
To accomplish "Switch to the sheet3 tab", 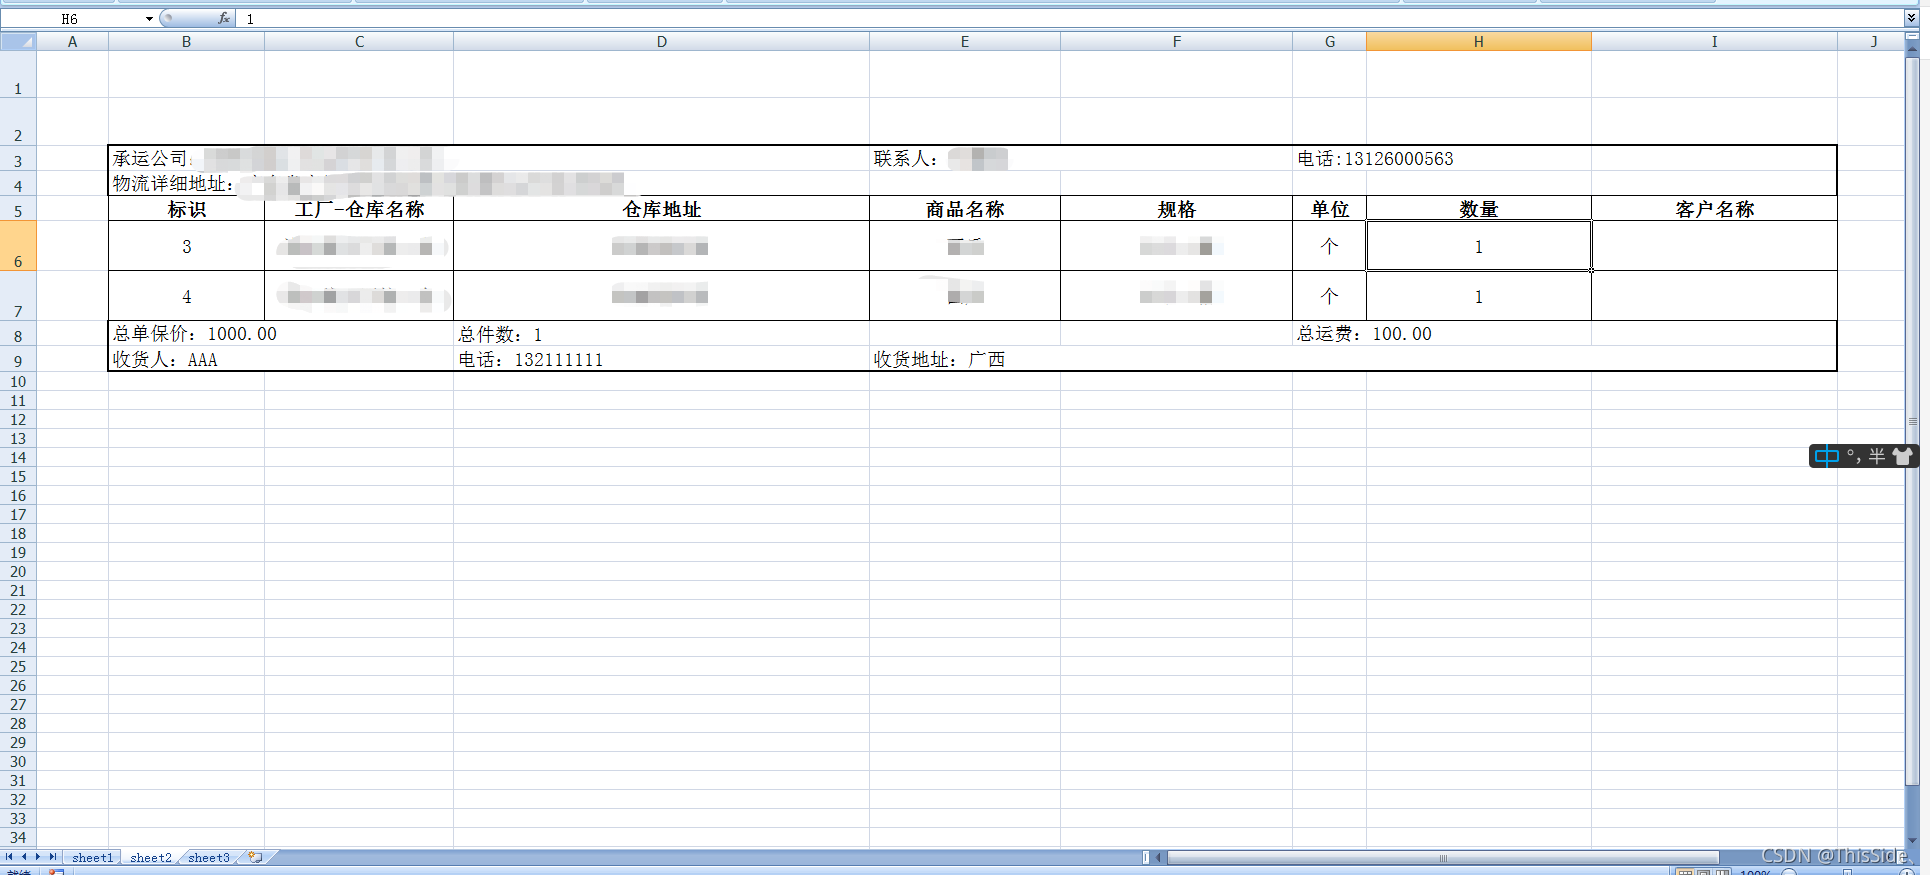I will point(209,857).
